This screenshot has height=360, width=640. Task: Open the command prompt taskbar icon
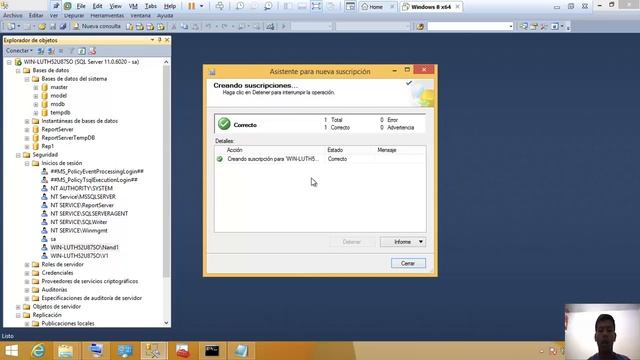coord(212,351)
